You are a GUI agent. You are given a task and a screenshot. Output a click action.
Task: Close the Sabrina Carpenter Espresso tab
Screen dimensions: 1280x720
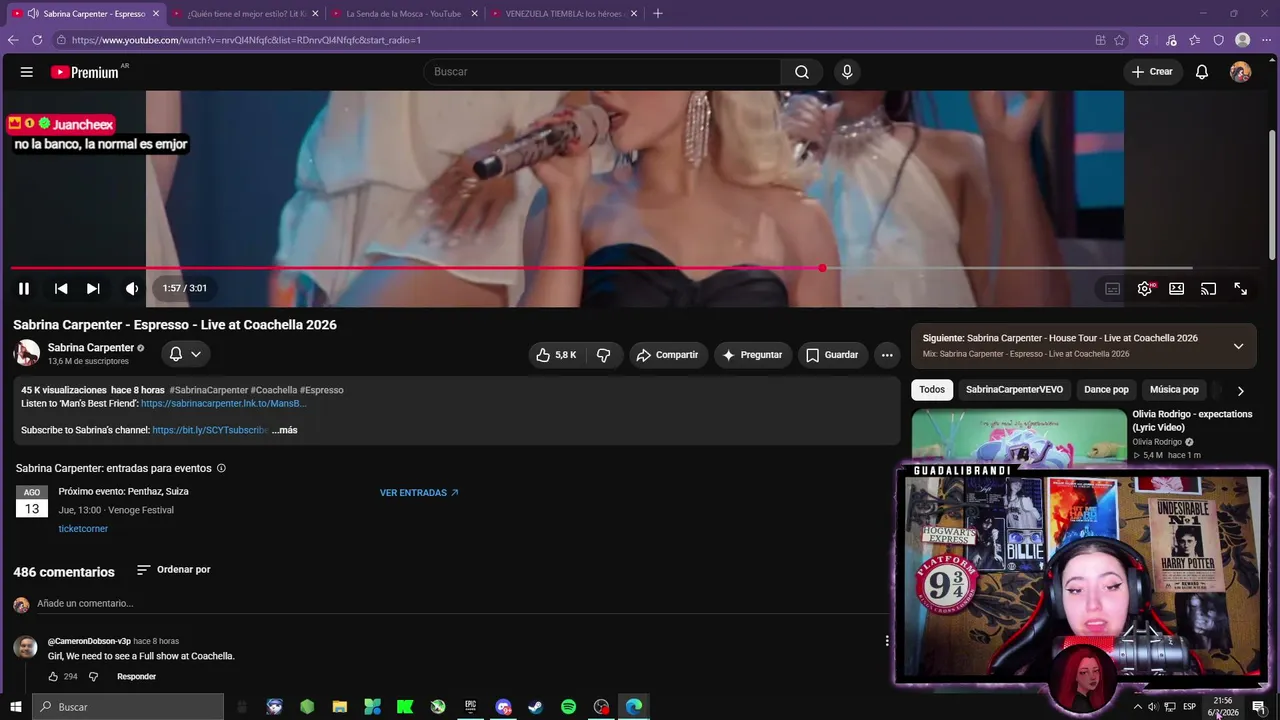[156, 14]
